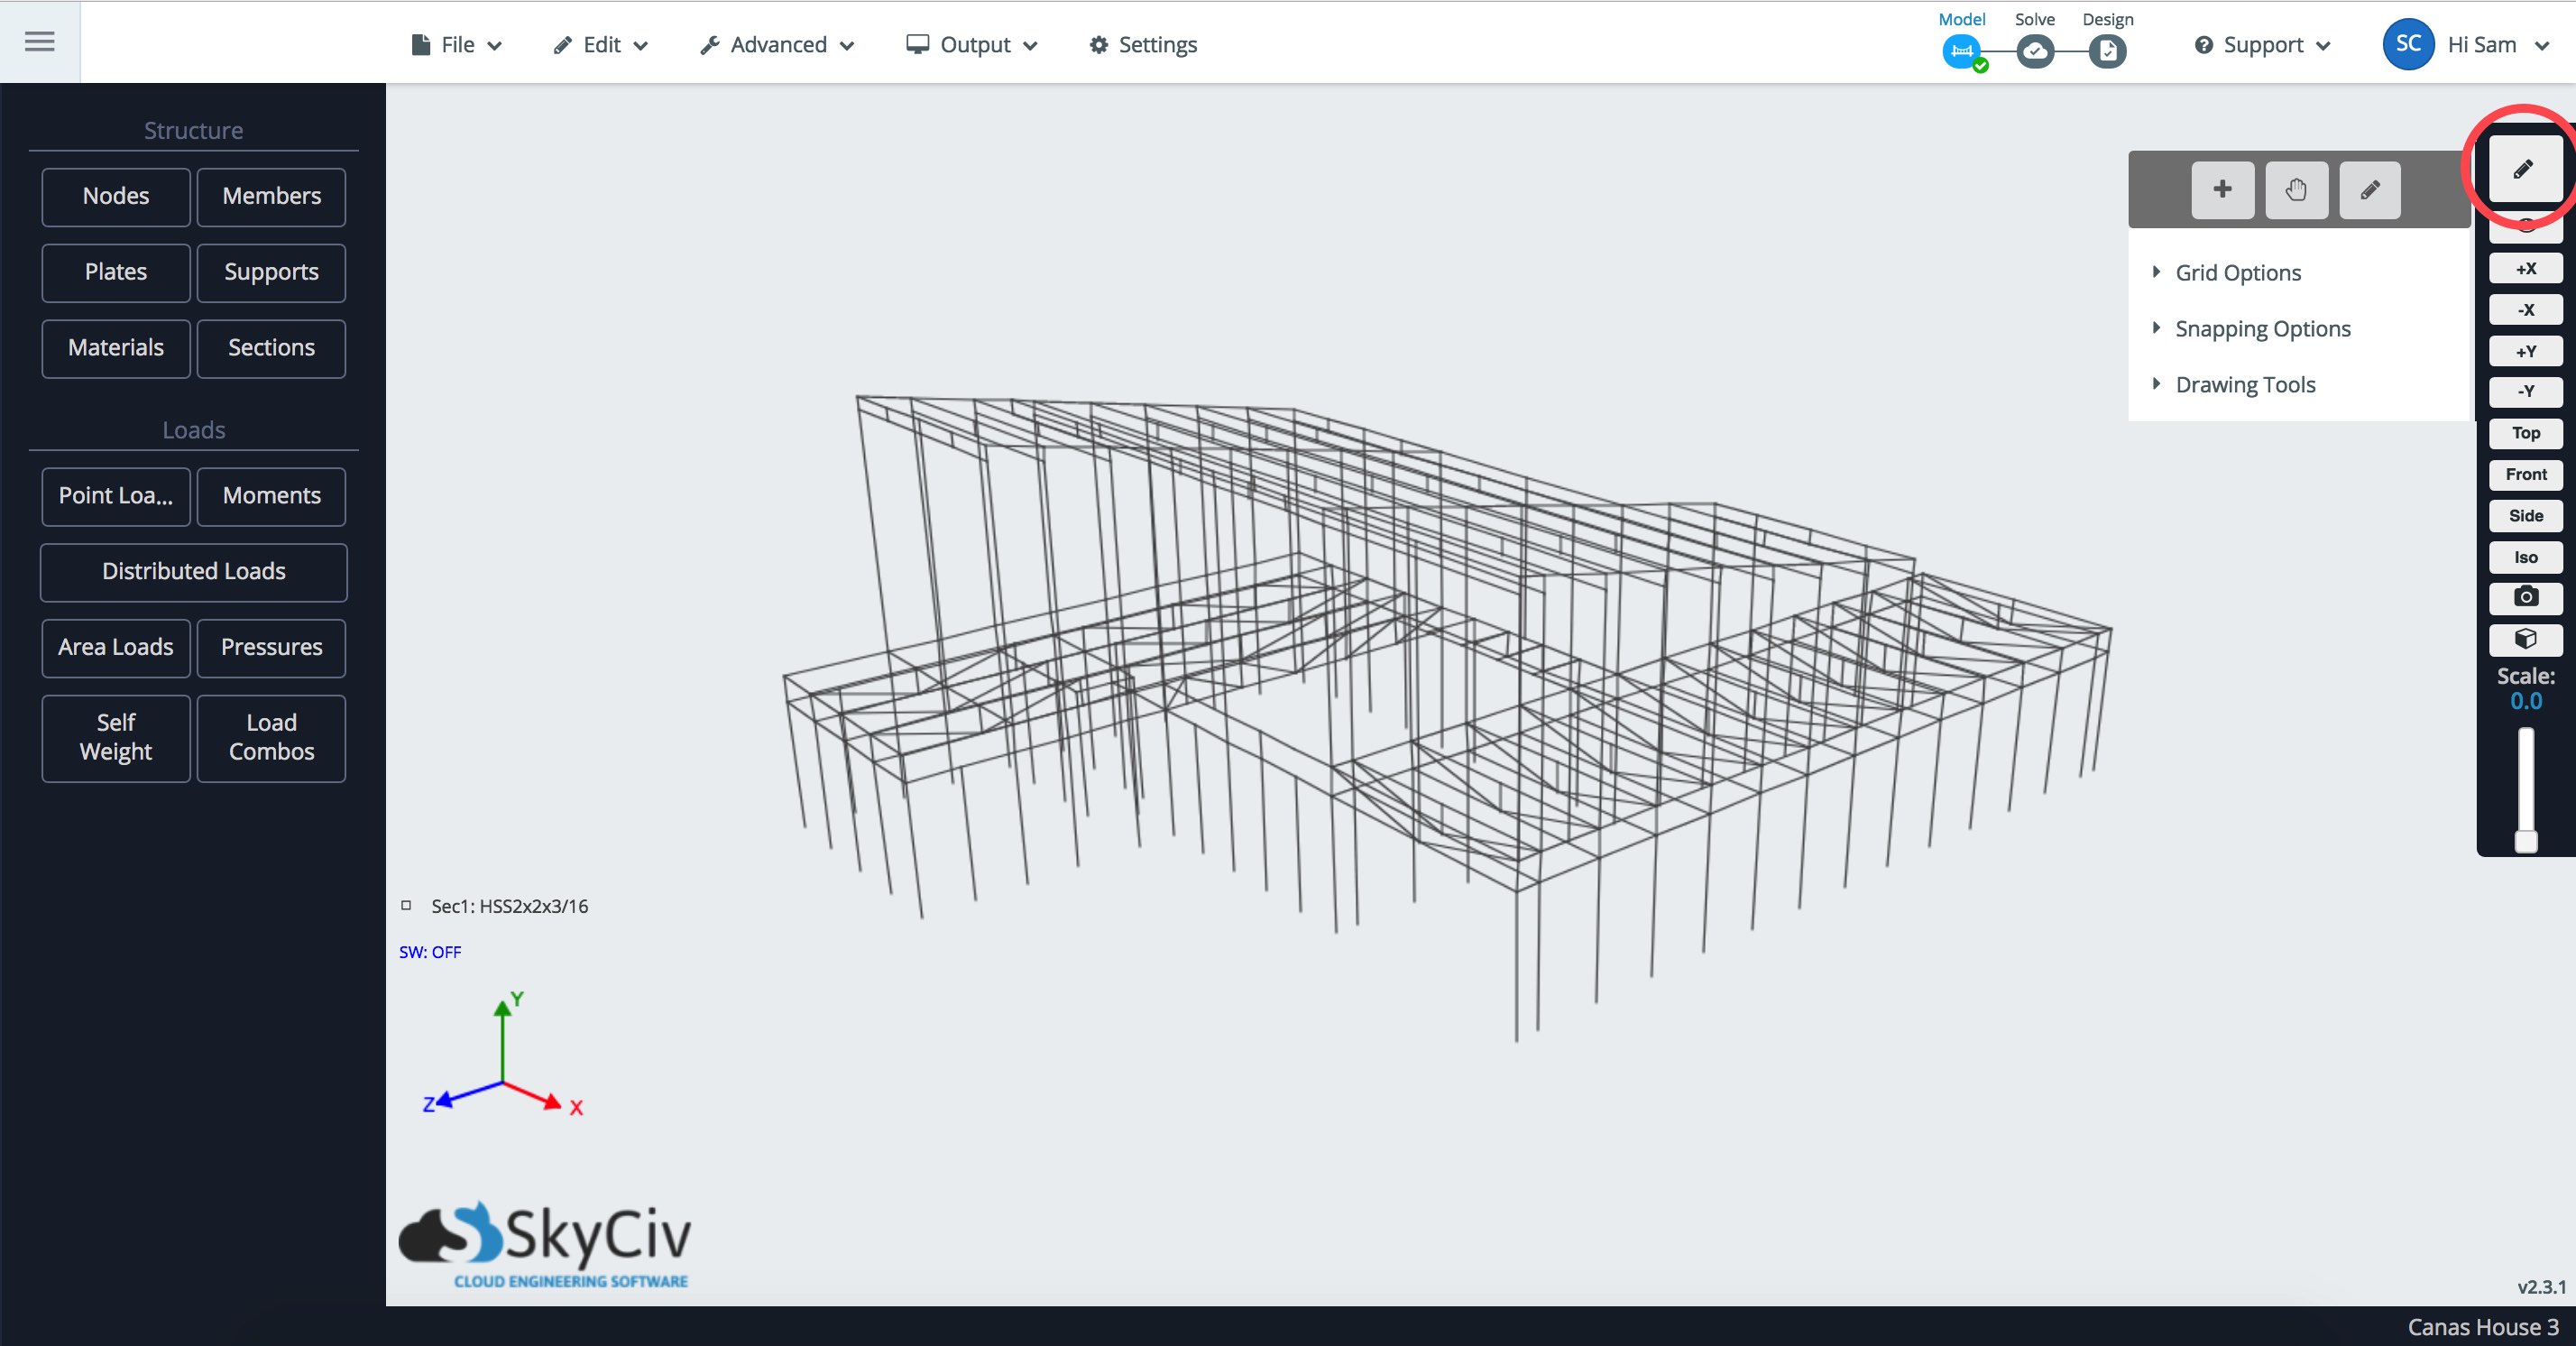The height and width of the screenshot is (1346, 2576).
Task: Click the Solve stage icon
Action: click(2035, 51)
